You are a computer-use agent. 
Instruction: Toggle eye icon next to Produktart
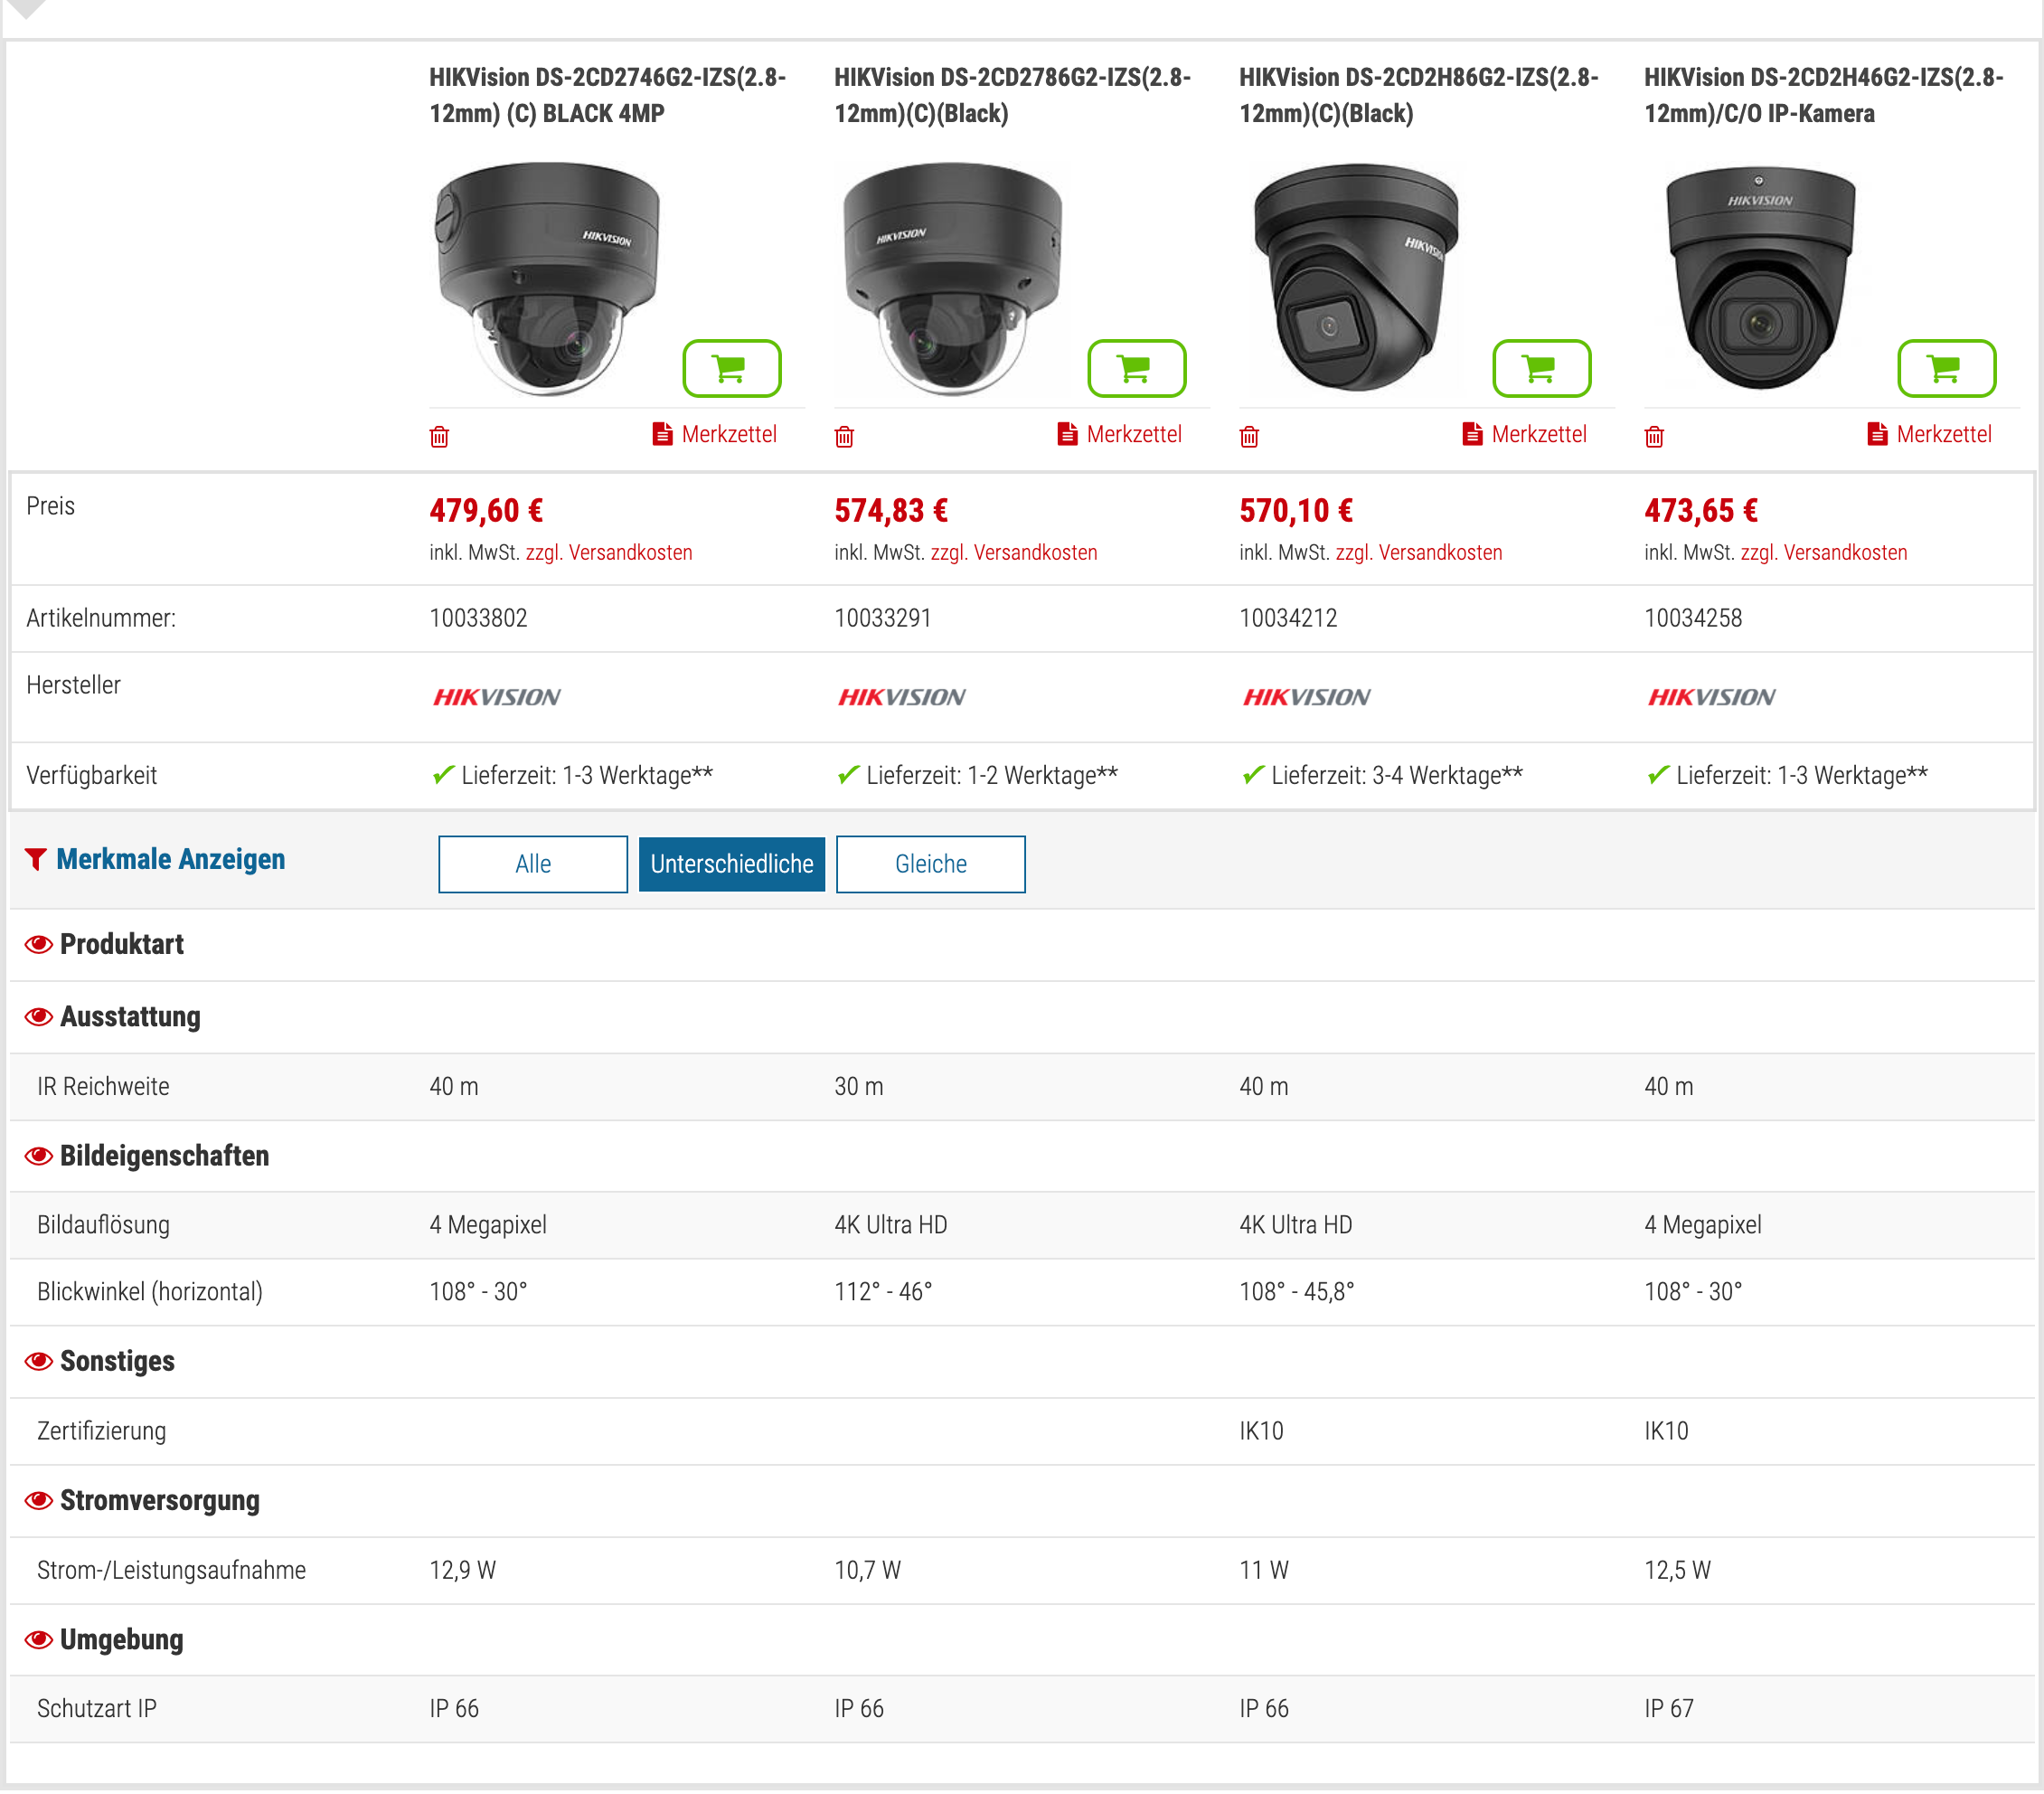tap(38, 945)
